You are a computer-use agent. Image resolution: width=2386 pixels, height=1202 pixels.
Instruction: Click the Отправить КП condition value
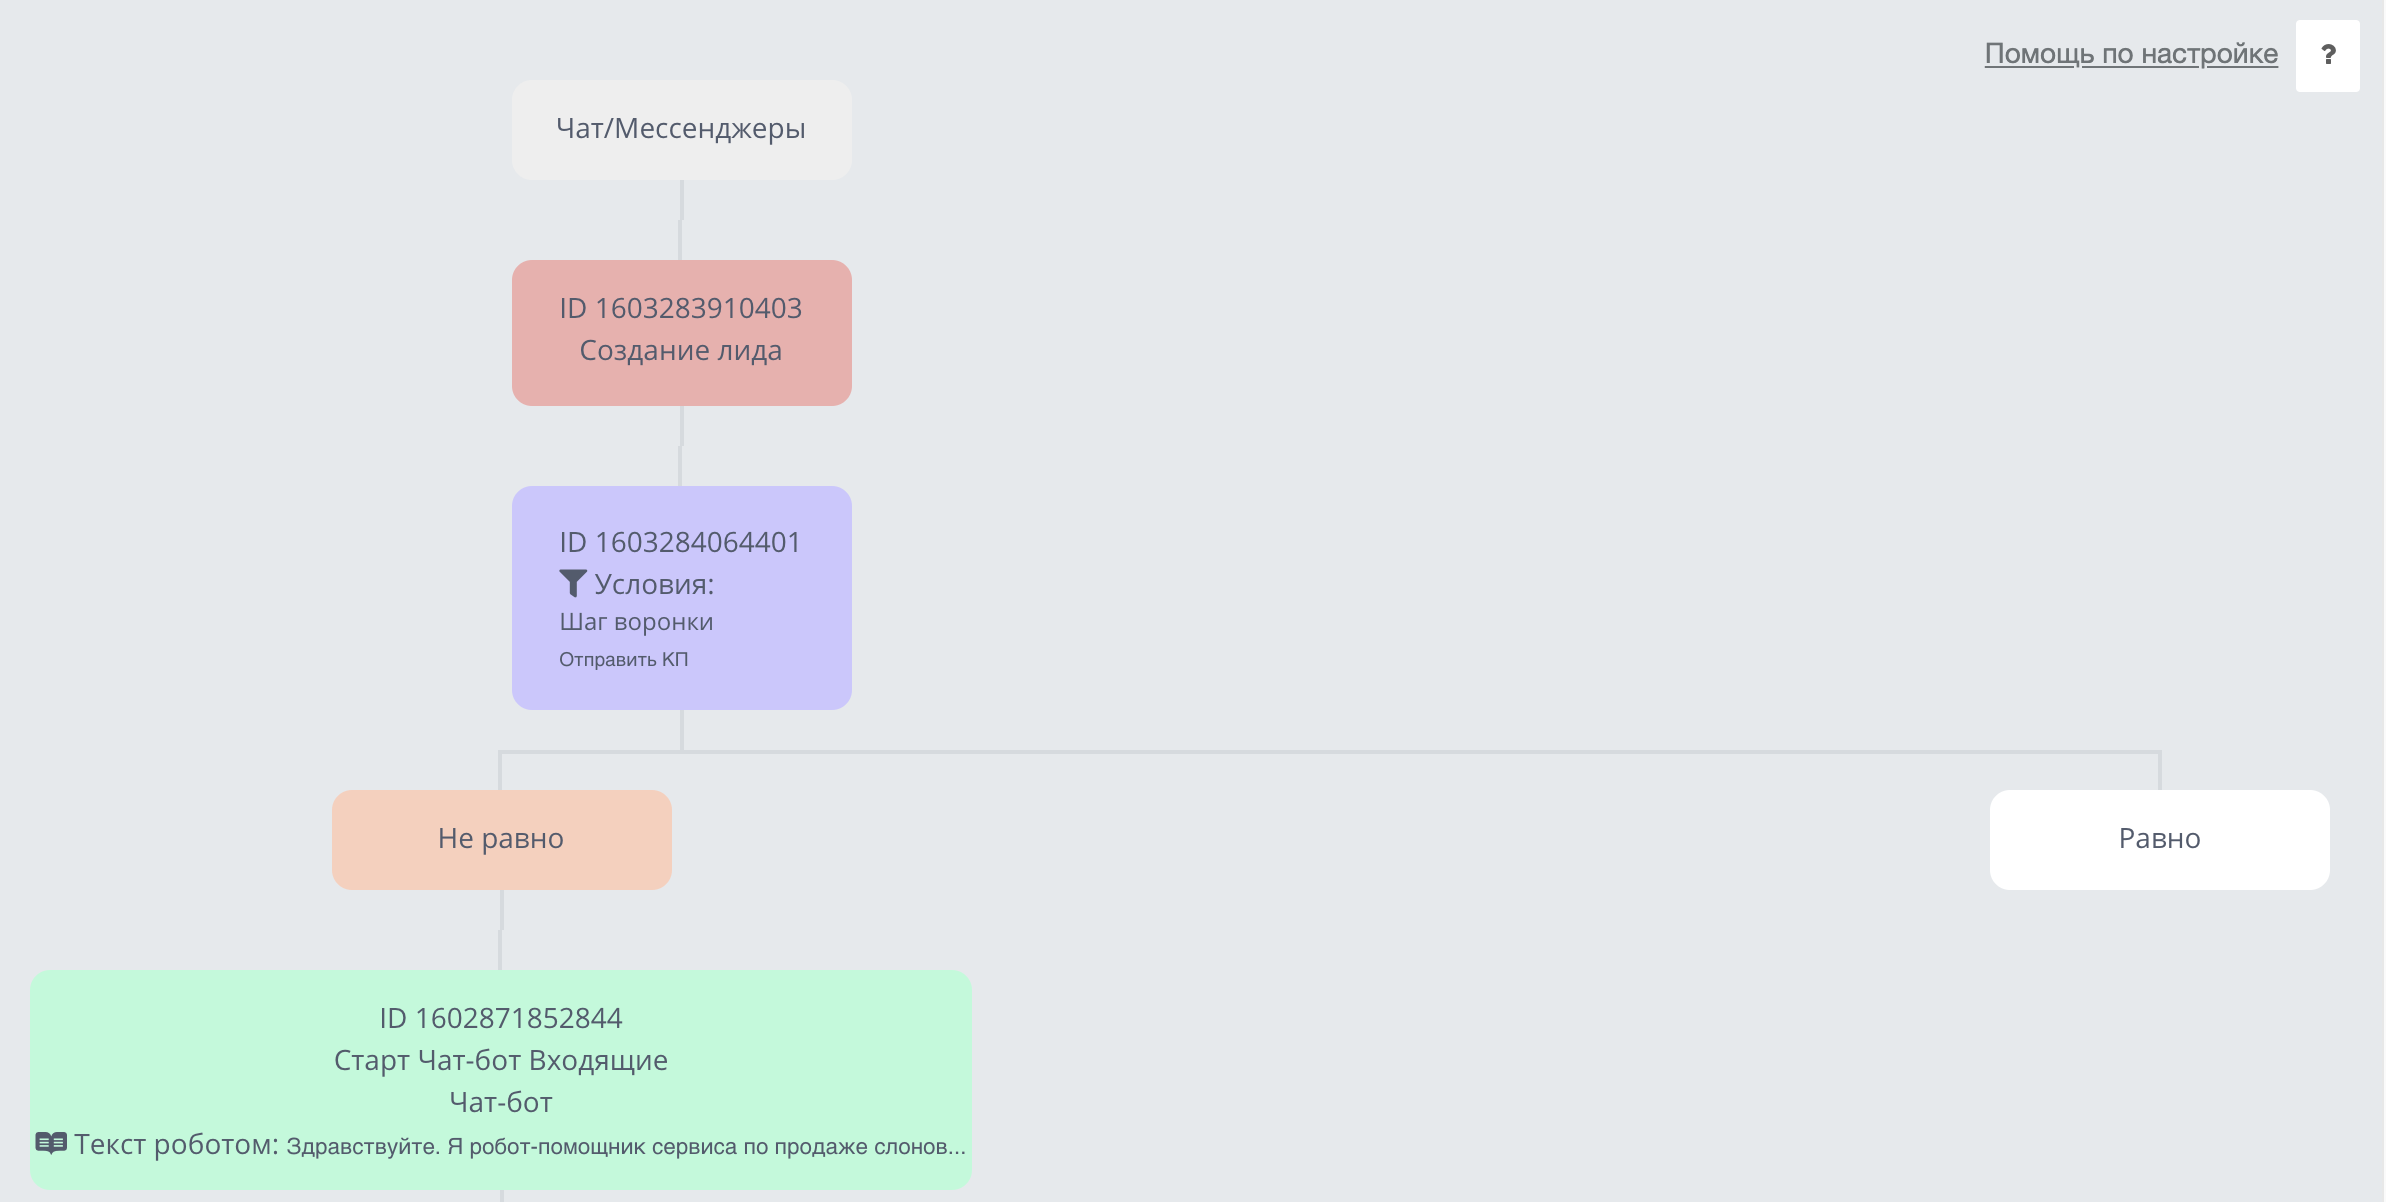point(624,659)
